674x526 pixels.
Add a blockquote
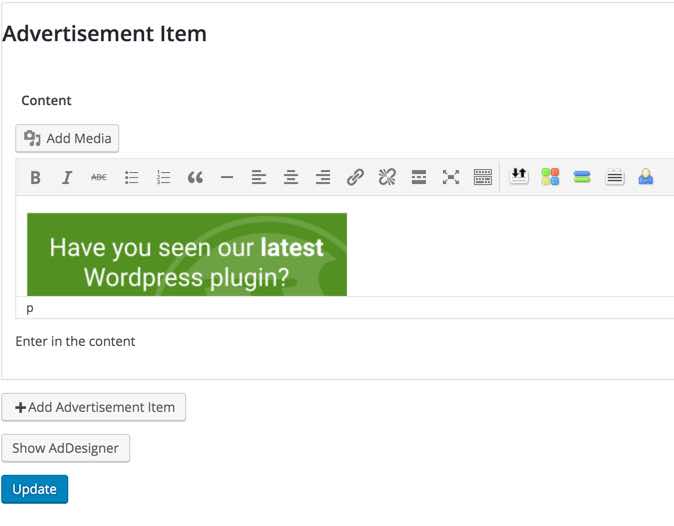point(195,177)
